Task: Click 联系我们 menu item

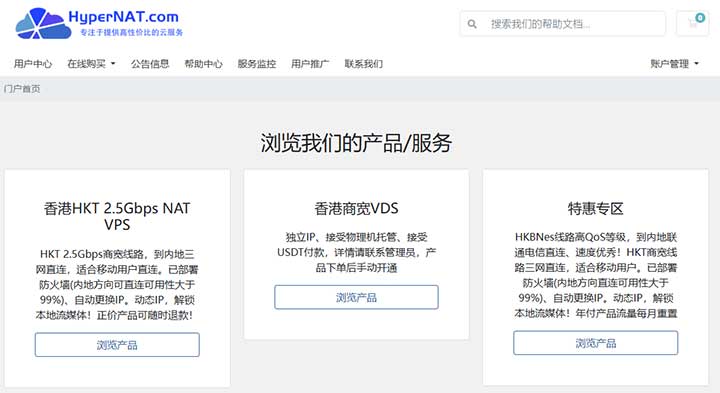Action: pos(363,64)
